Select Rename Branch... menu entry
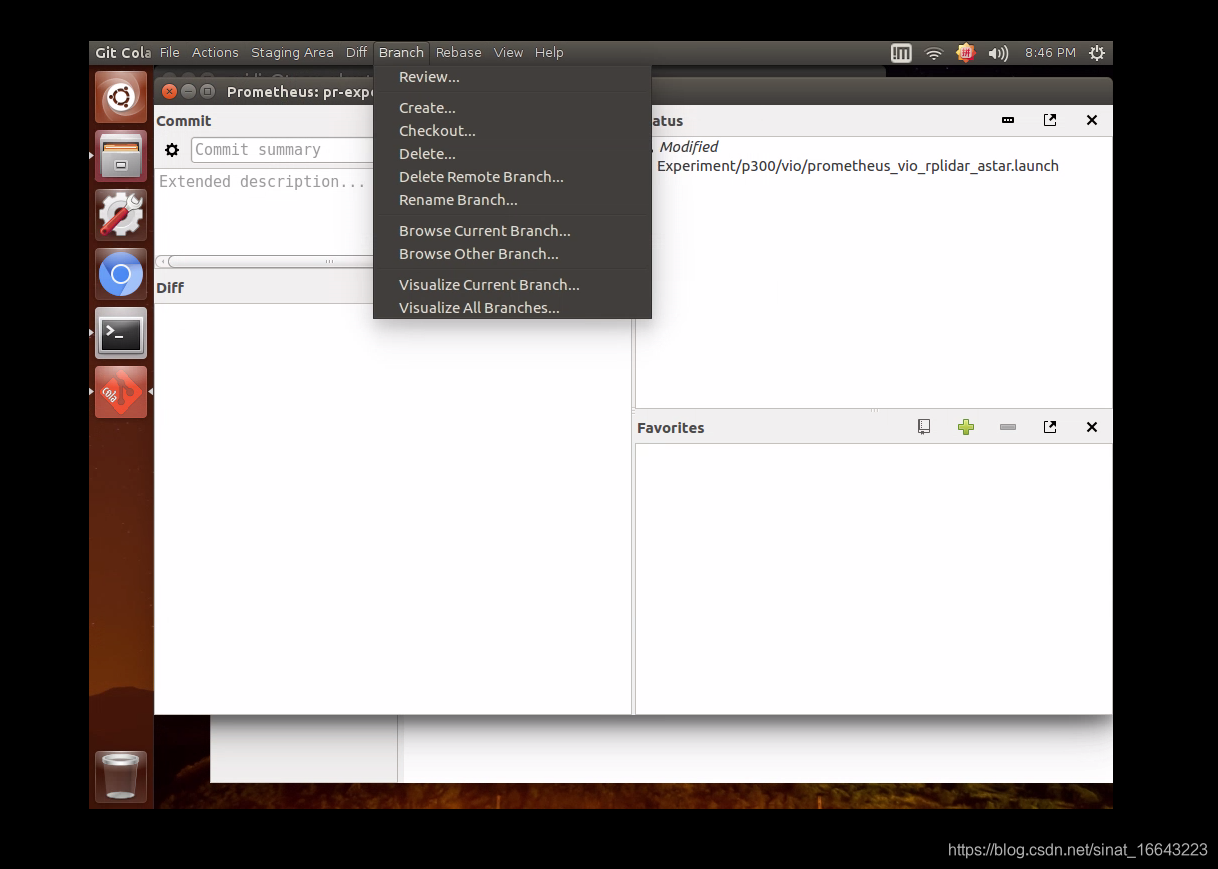This screenshot has width=1218, height=869. pyautogui.click(x=512, y=200)
